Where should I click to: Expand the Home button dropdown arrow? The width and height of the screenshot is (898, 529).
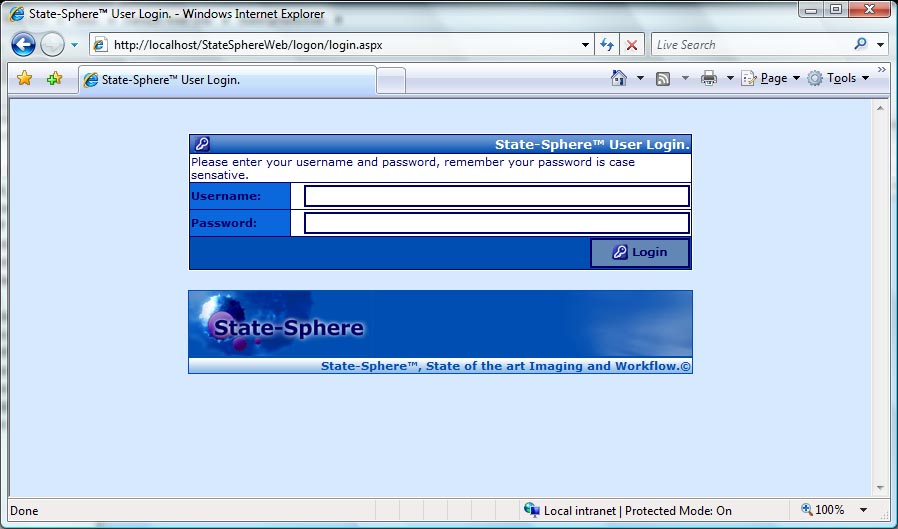(640, 78)
